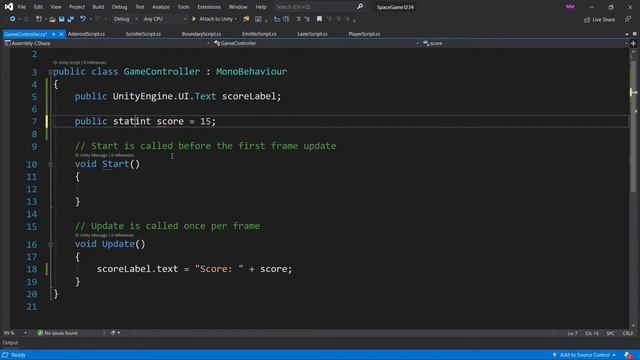Image resolution: width=640 pixels, height=360 pixels.
Task: Click the toolbar icon right of Find in Files
Action: point(258,19)
